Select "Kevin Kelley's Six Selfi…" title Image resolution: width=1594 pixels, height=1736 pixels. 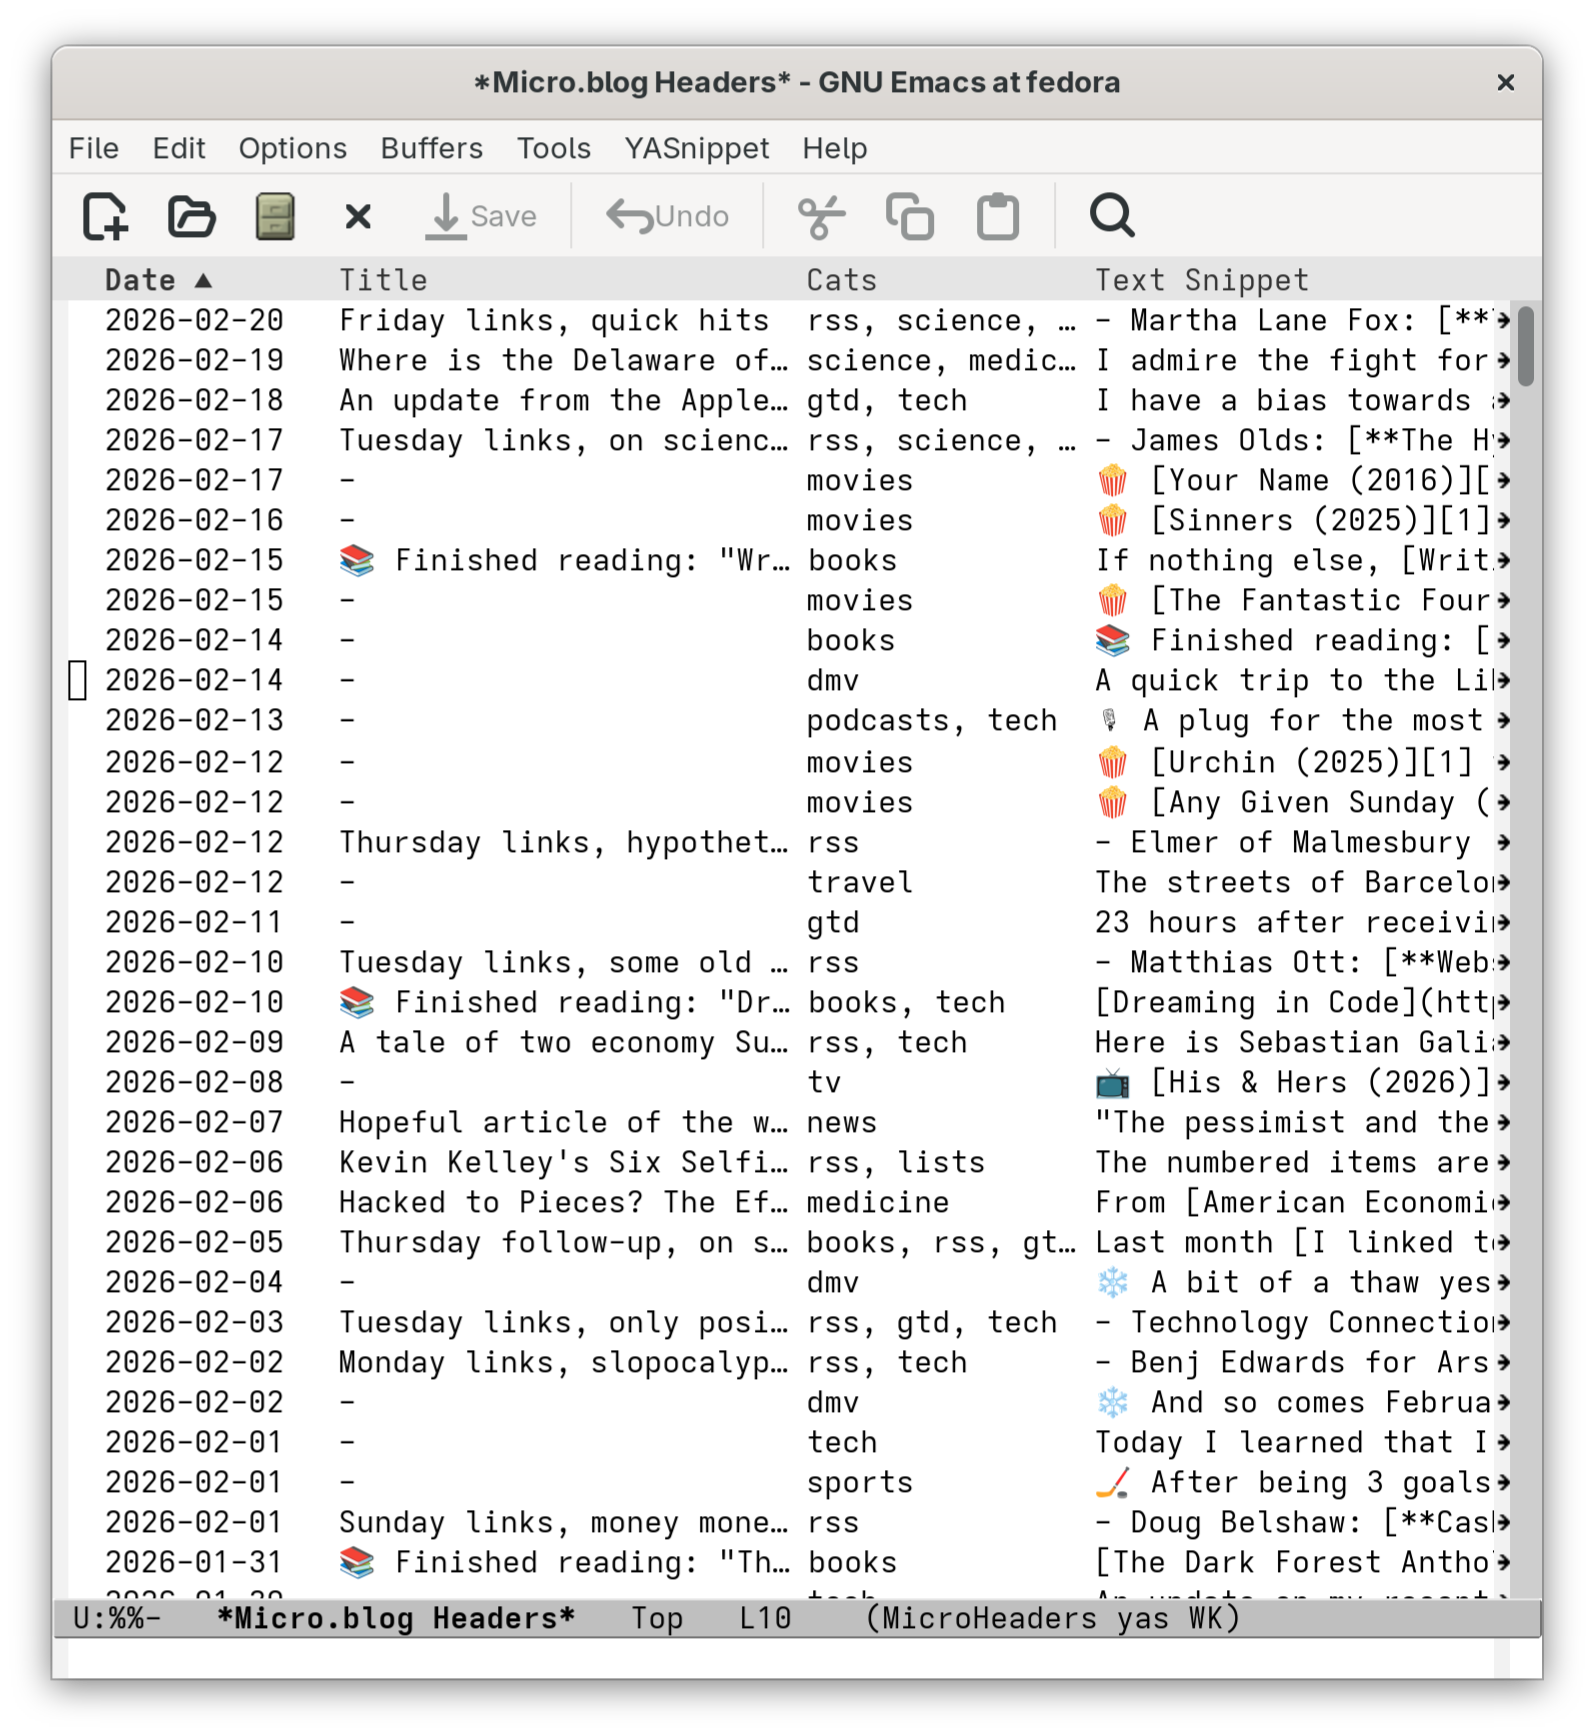(563, 1162)
